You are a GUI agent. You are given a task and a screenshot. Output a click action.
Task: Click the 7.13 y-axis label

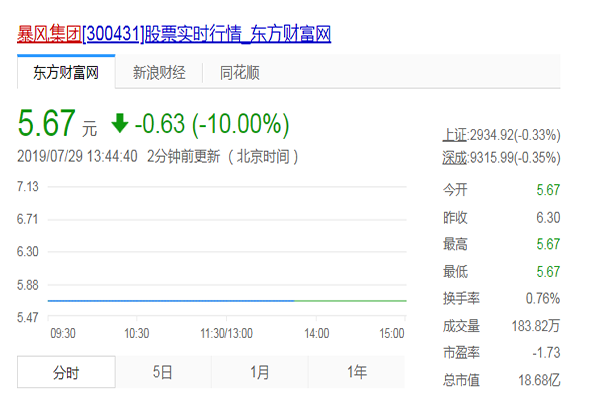coord(28,187)
